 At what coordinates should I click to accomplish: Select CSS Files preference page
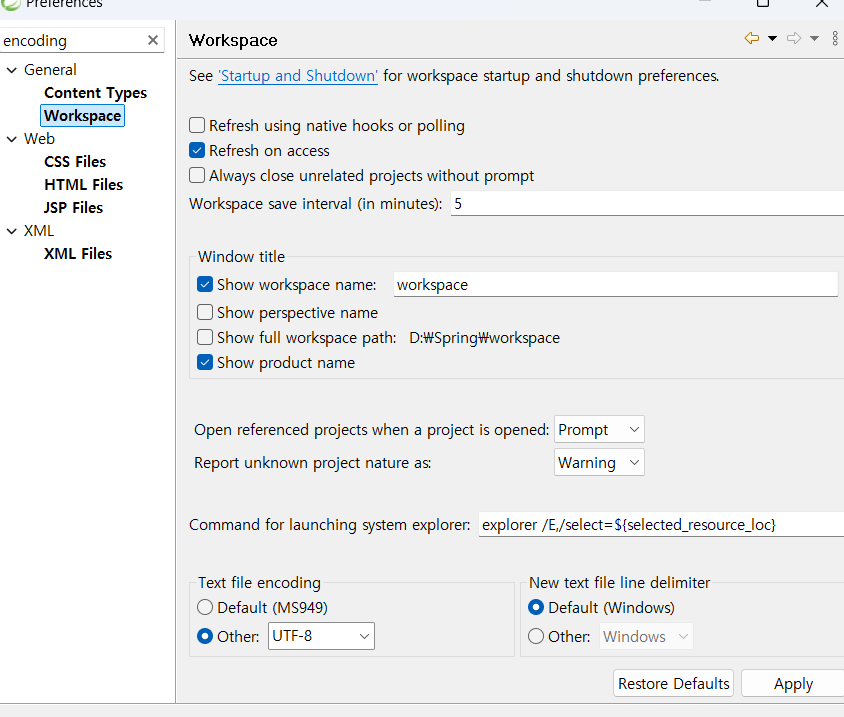click(x=75, y=161)
